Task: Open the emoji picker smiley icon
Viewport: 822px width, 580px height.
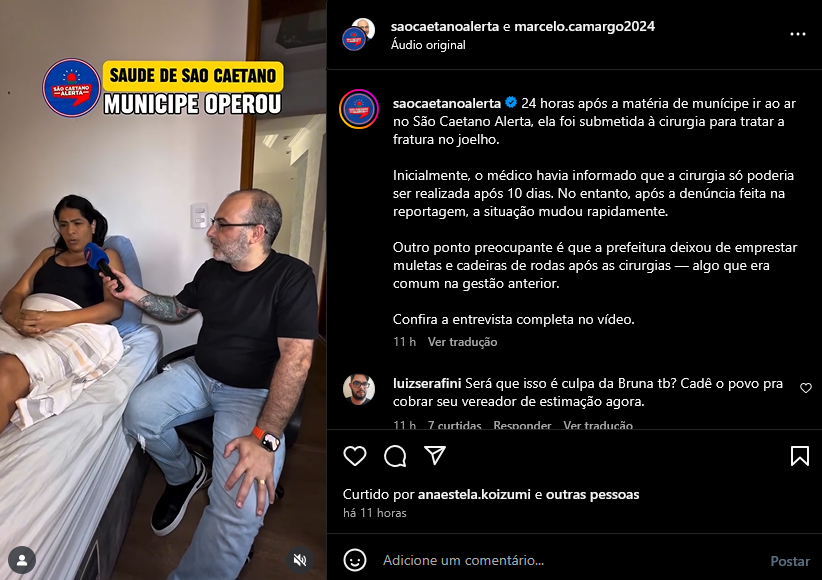Action: point(355,560)
